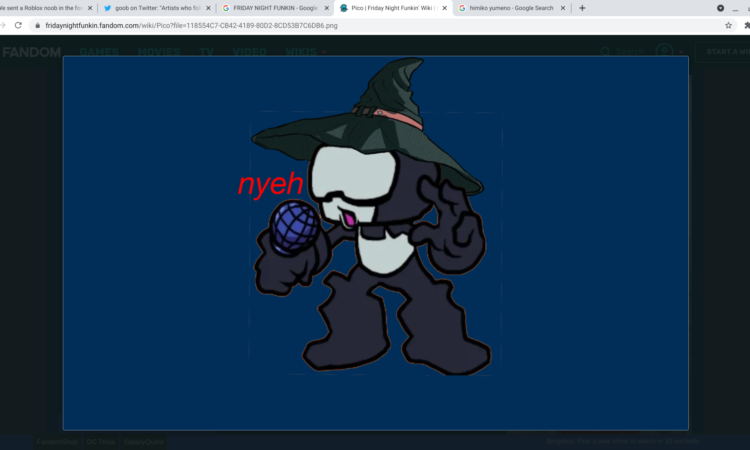This screenshot has width=750, height=450.
Task: Click the Fandom Search field
Action: point(622,51)
